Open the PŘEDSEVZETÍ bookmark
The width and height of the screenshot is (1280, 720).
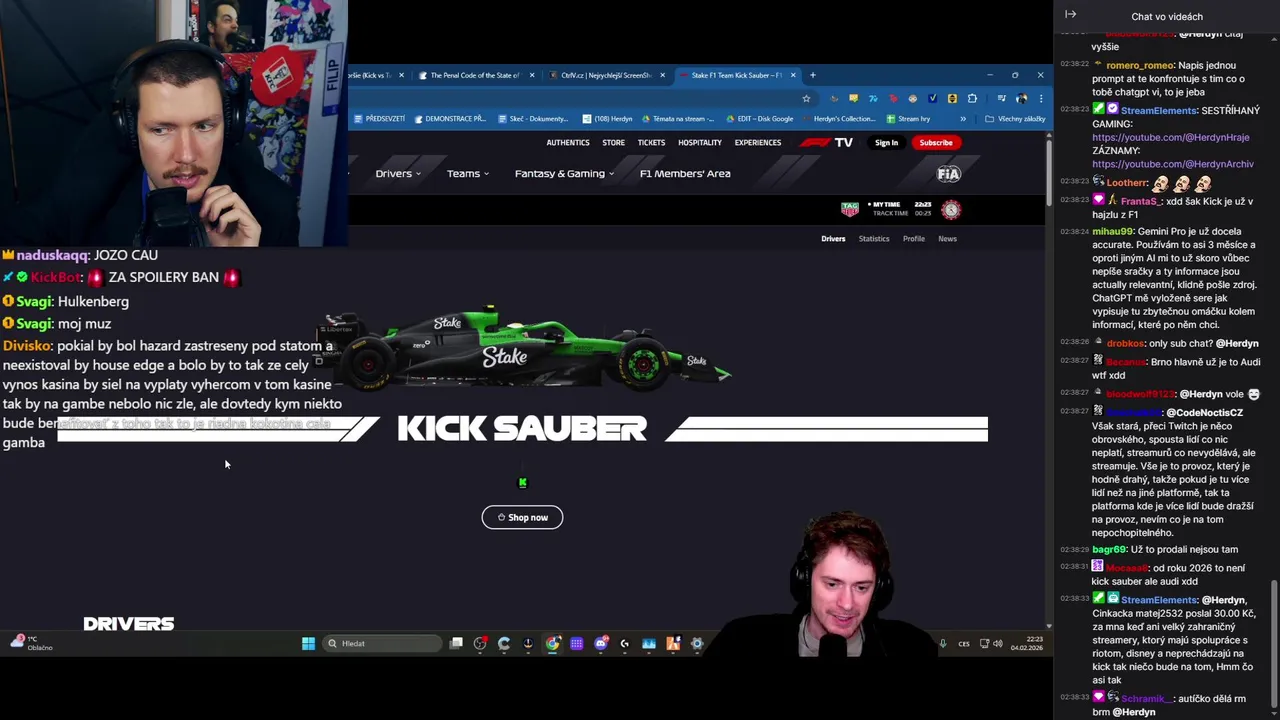379,118
